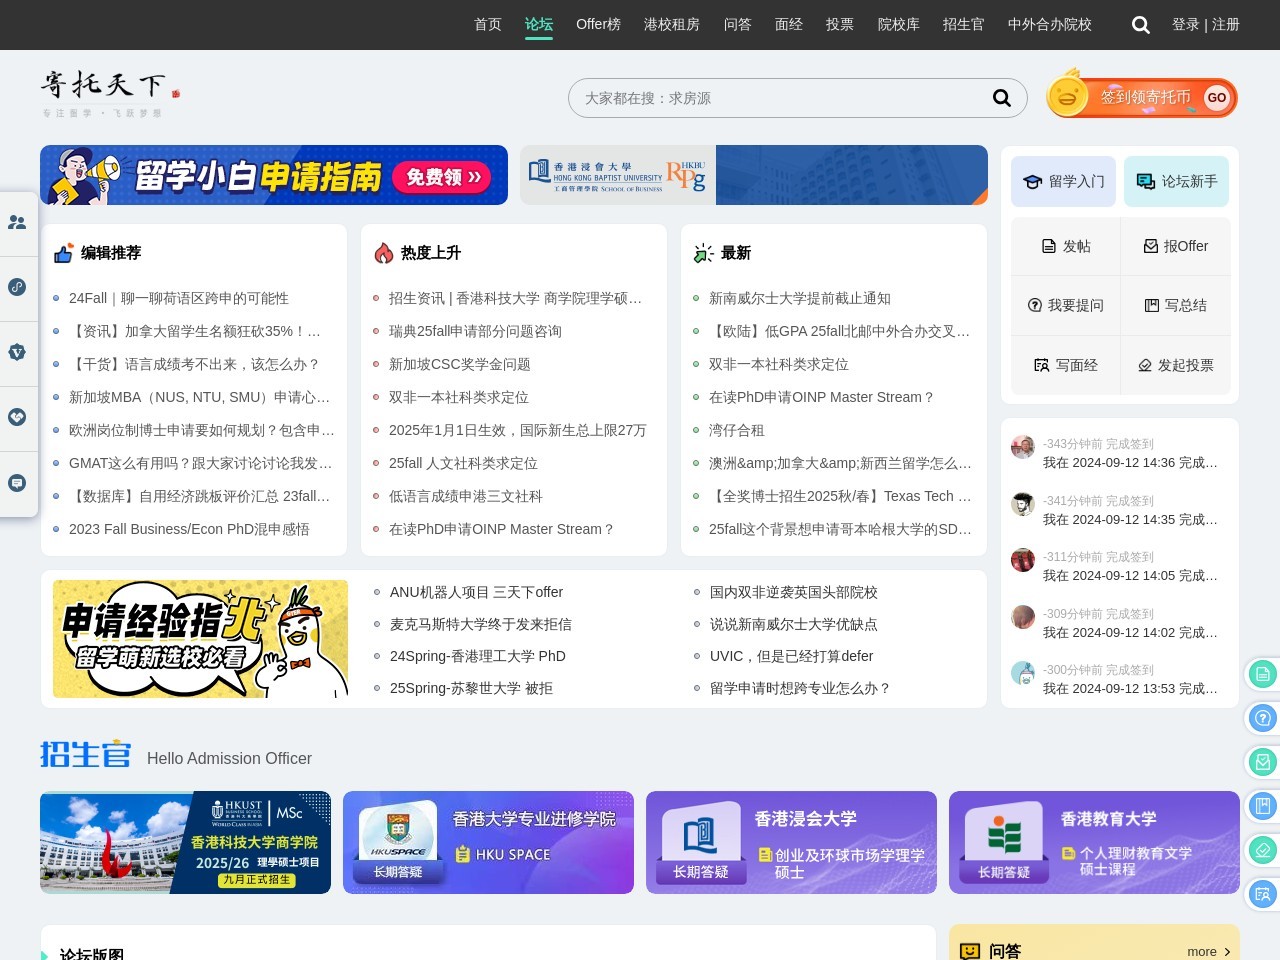Viewport: 1280px width, 960px height.
Task: Expand the 问答 section with more arrow
Action: coord(1208,951)
